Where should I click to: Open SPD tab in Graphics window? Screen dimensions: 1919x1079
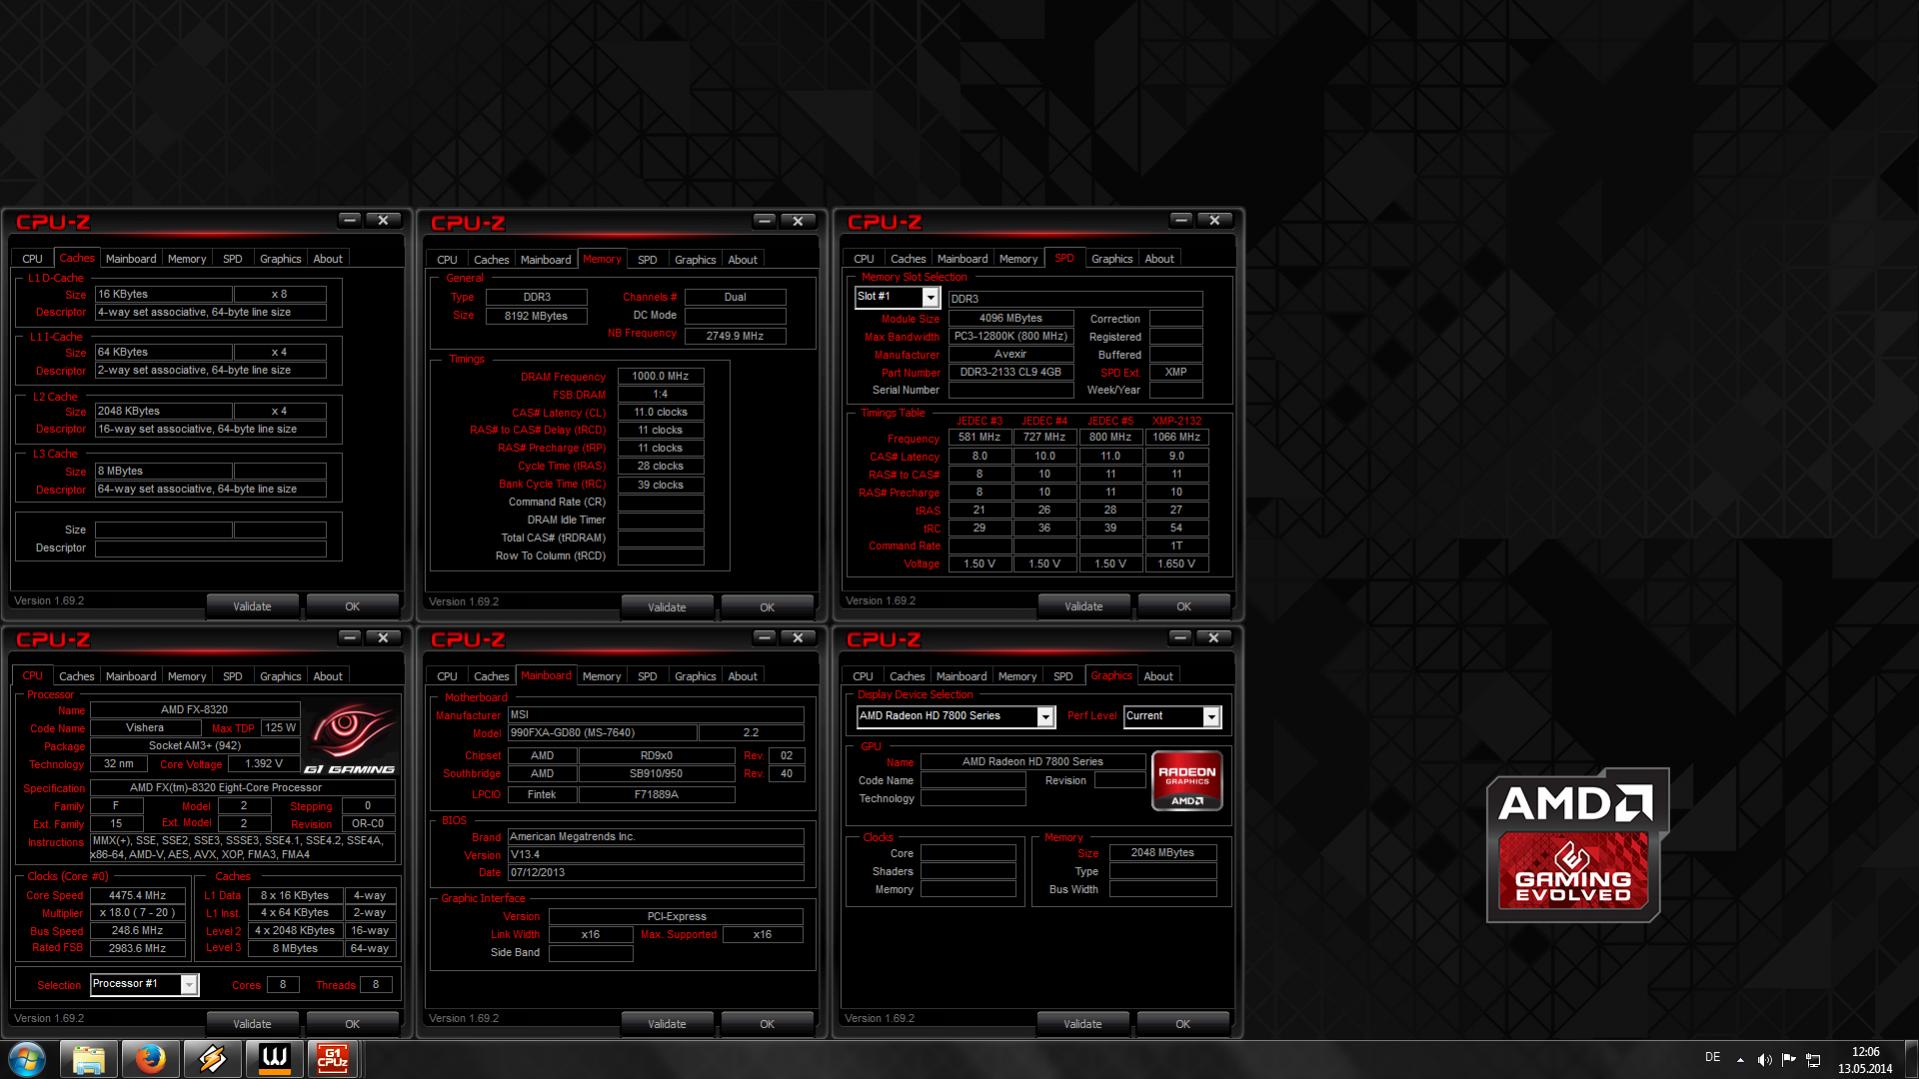coord(1063,677)
